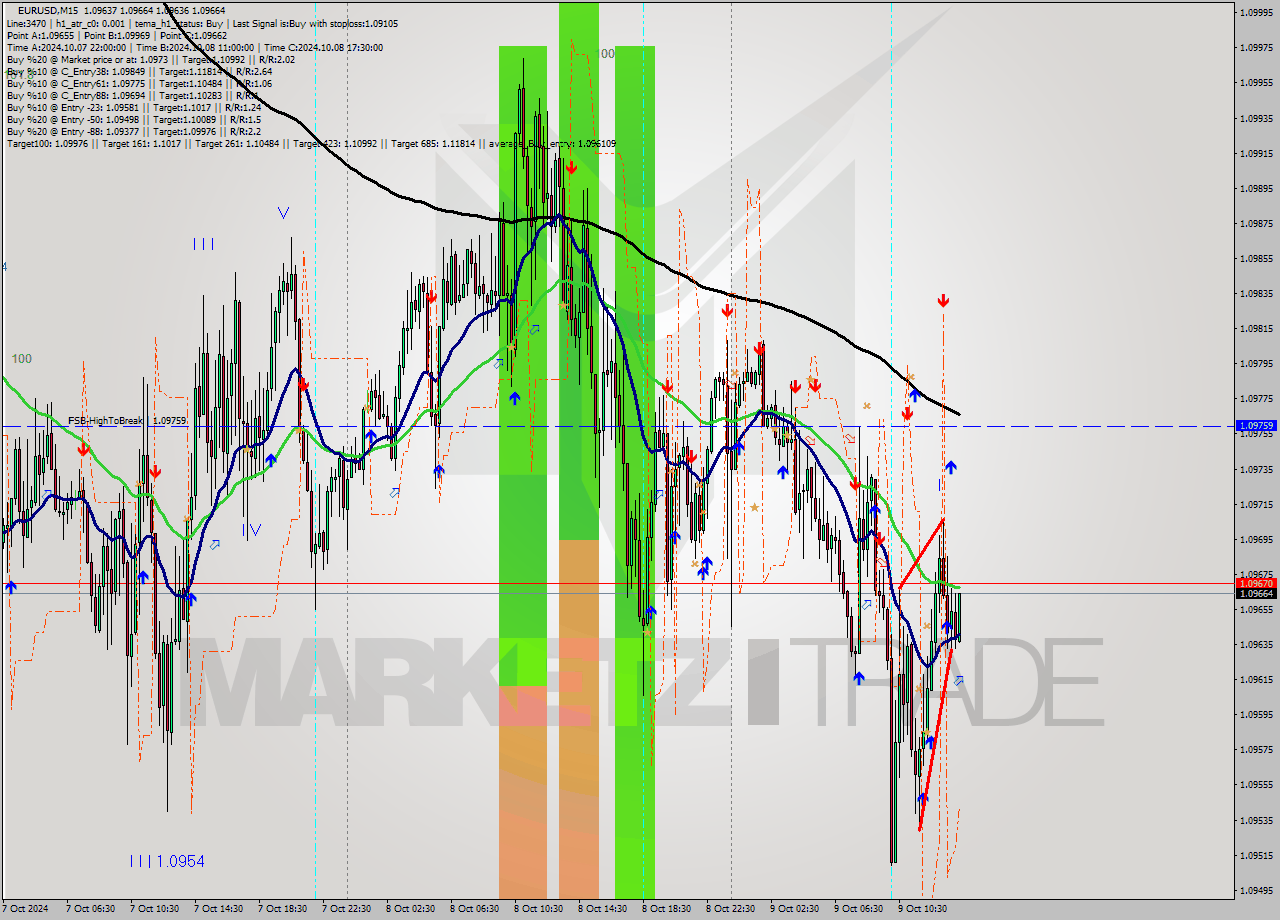1280x920 pixels.
Task: Click the '7 Oct 2024' time label
Action: (x=25, y=909)
